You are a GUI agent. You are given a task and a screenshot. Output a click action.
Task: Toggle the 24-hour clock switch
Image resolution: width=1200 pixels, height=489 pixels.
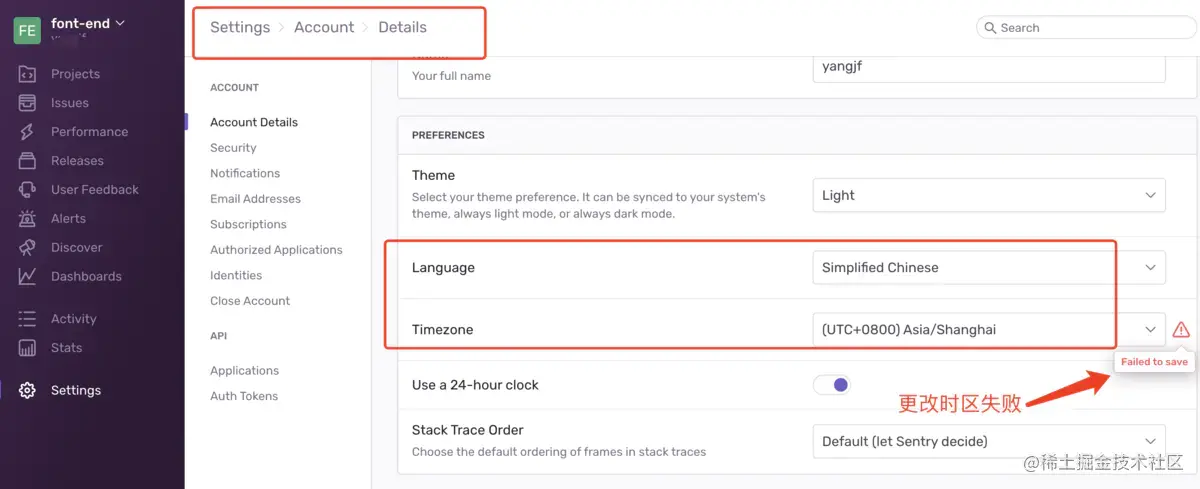click(x=832, y=385)
